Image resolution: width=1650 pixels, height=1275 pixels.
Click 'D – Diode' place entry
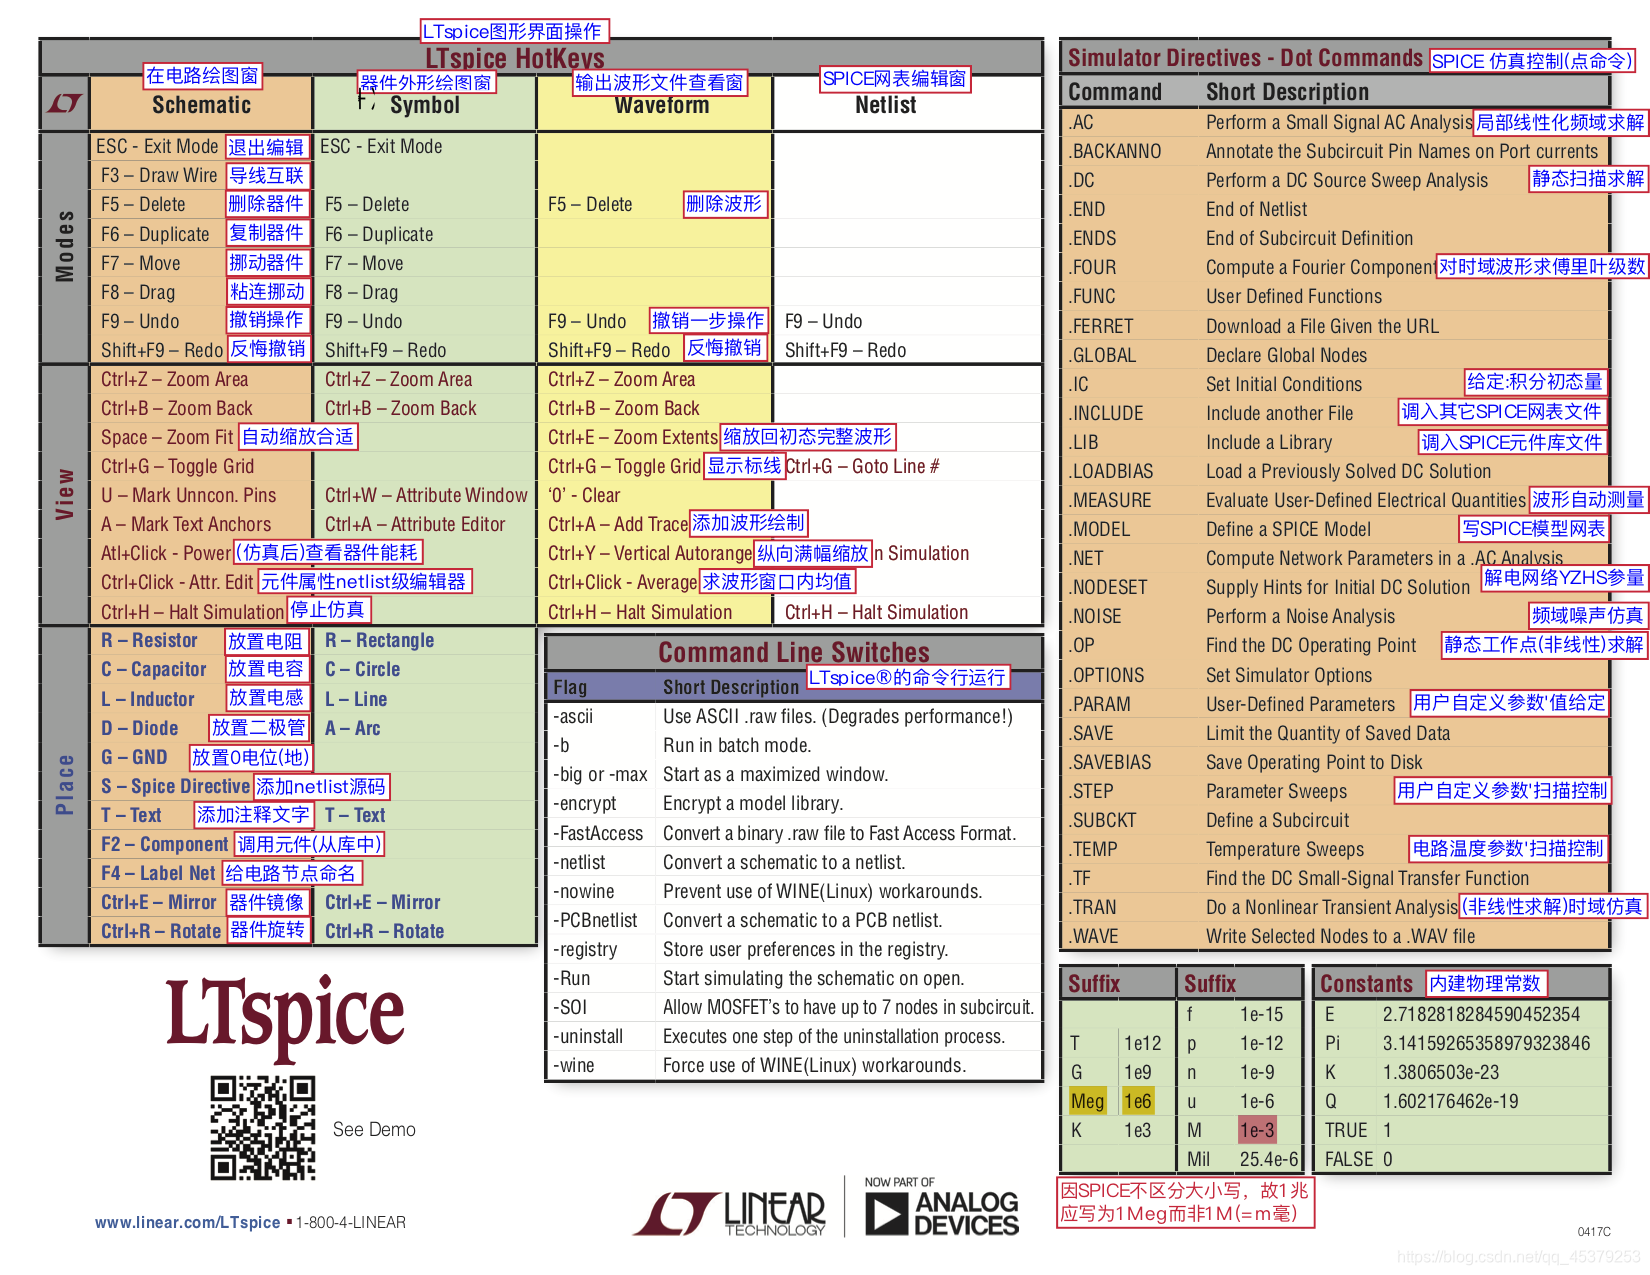coord(139,728)
